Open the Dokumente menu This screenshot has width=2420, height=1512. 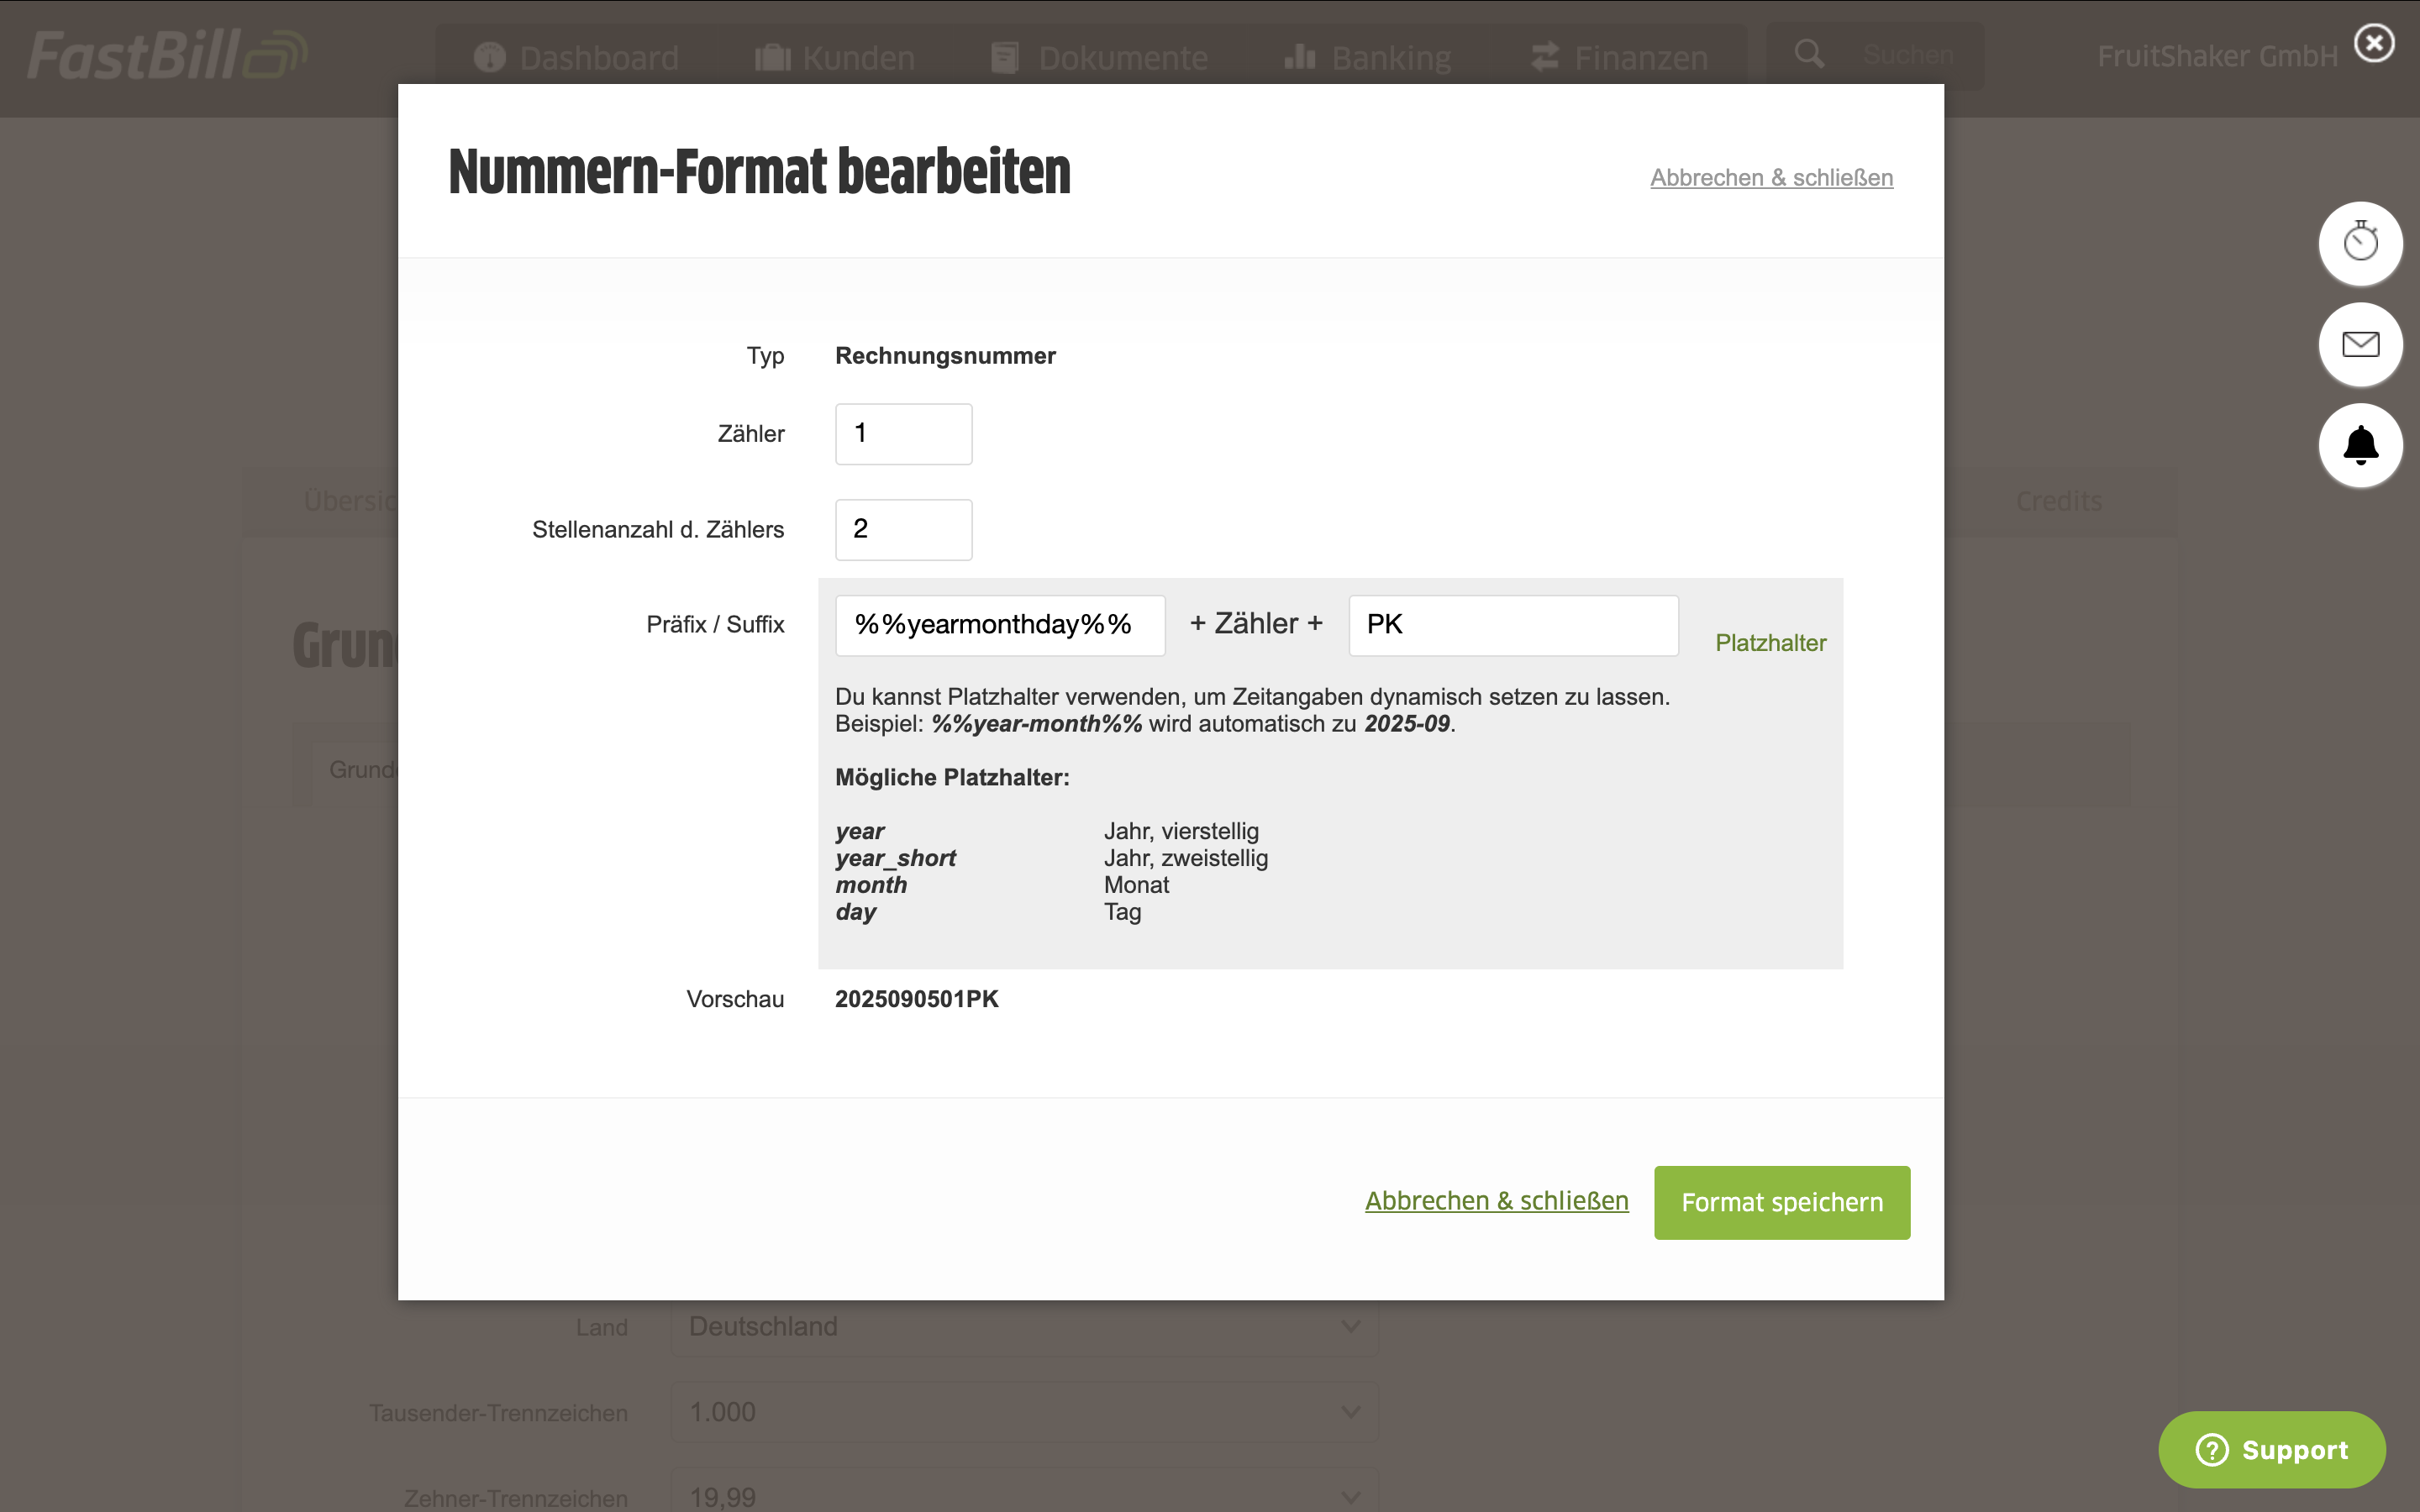1099,58
